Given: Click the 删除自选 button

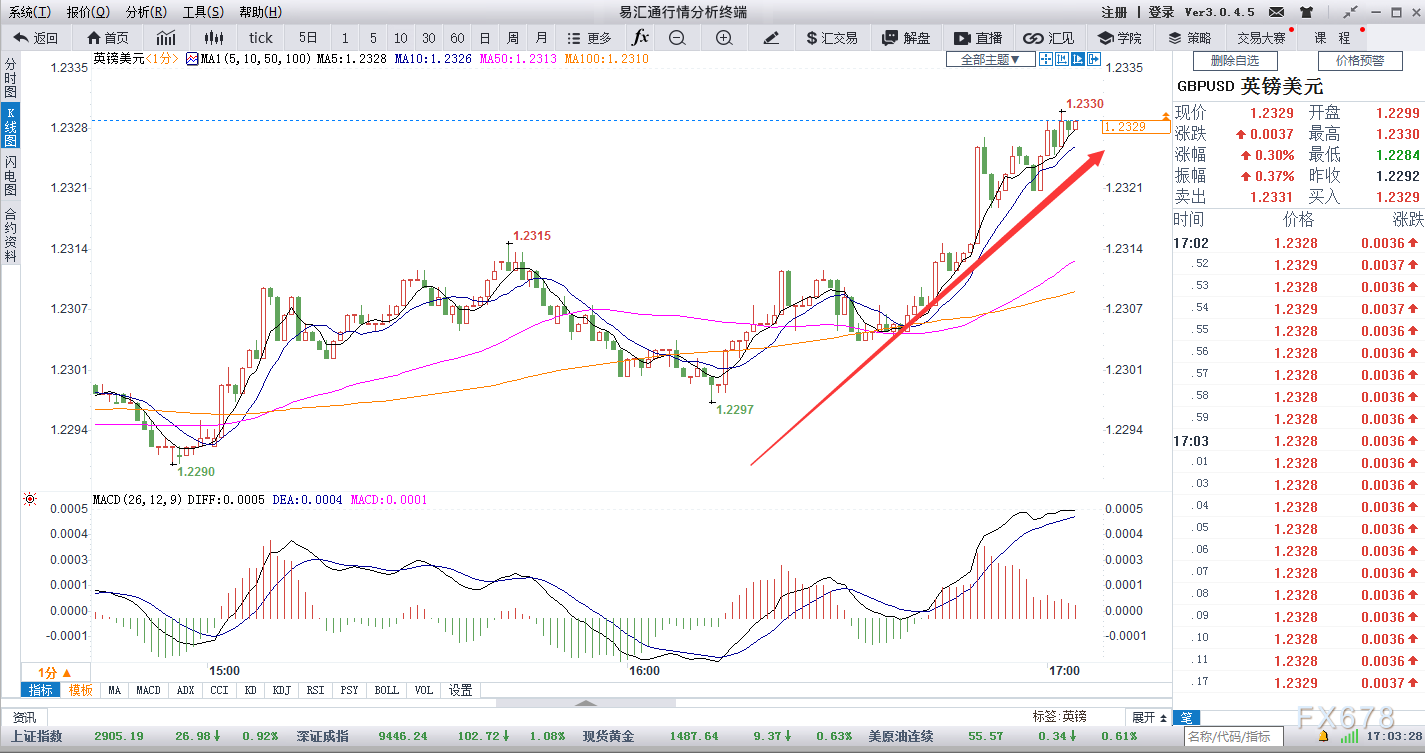Looking at the screenshot, I should (x=1235, y=61).
